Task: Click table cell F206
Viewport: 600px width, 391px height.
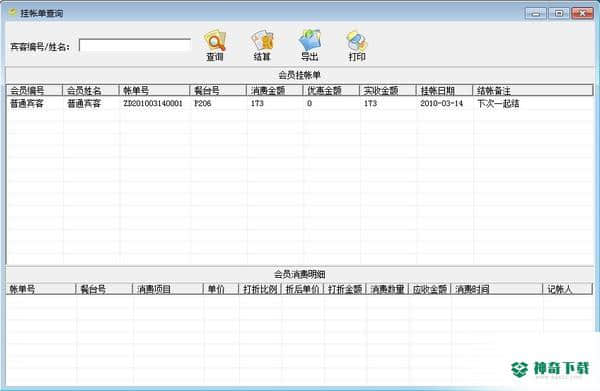Action: 203,103
